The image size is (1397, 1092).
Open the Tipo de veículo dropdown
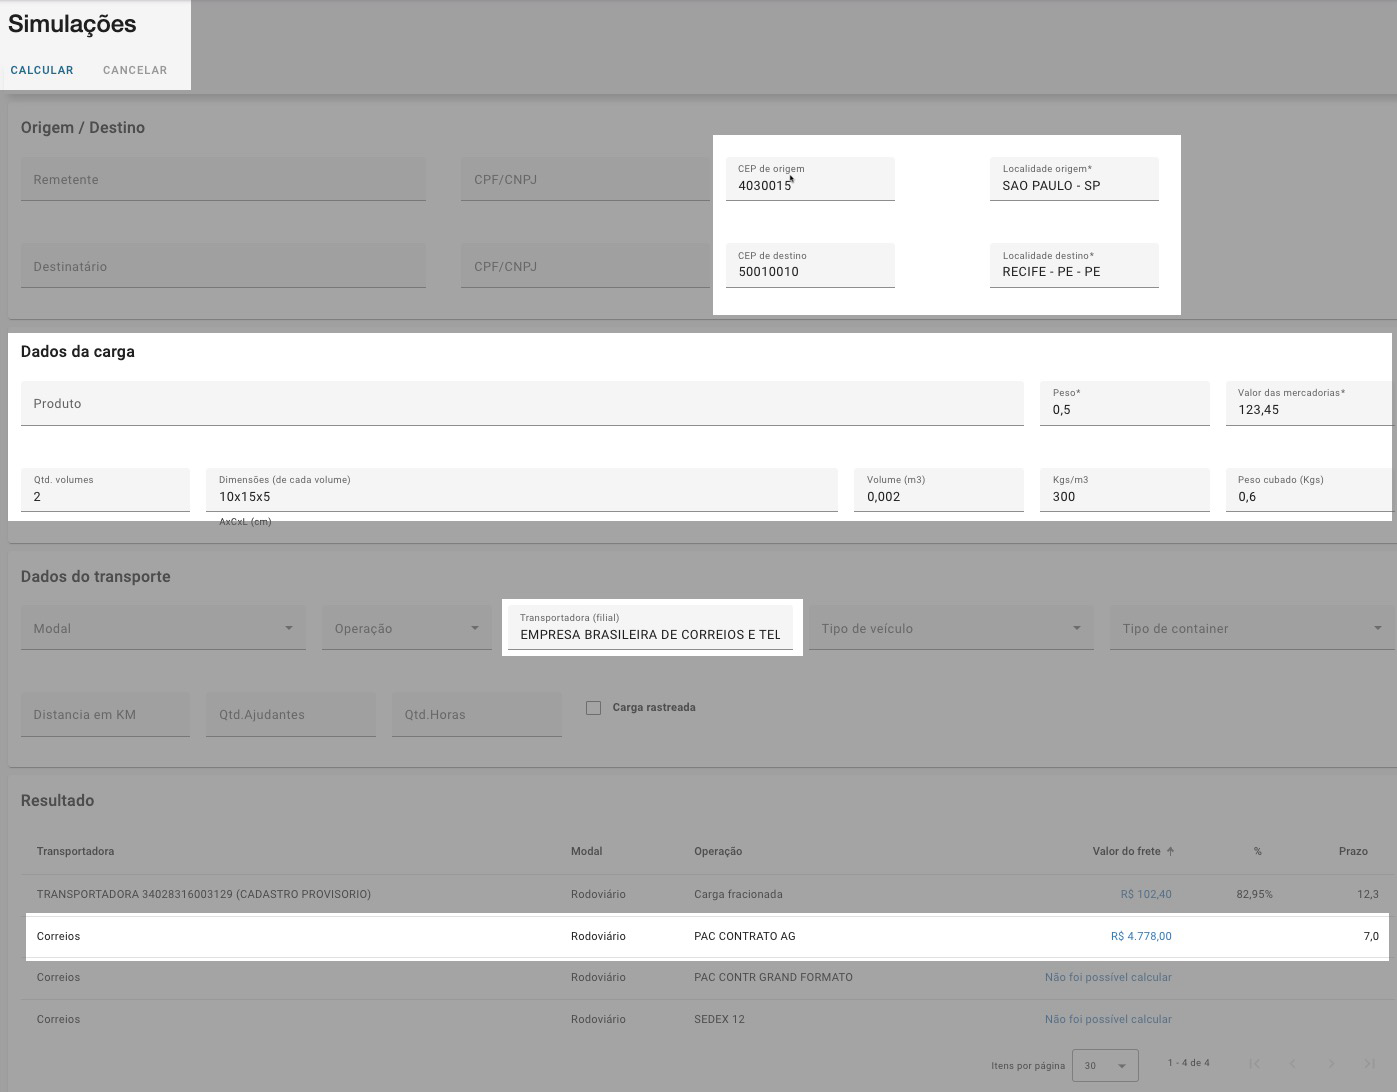951,628
